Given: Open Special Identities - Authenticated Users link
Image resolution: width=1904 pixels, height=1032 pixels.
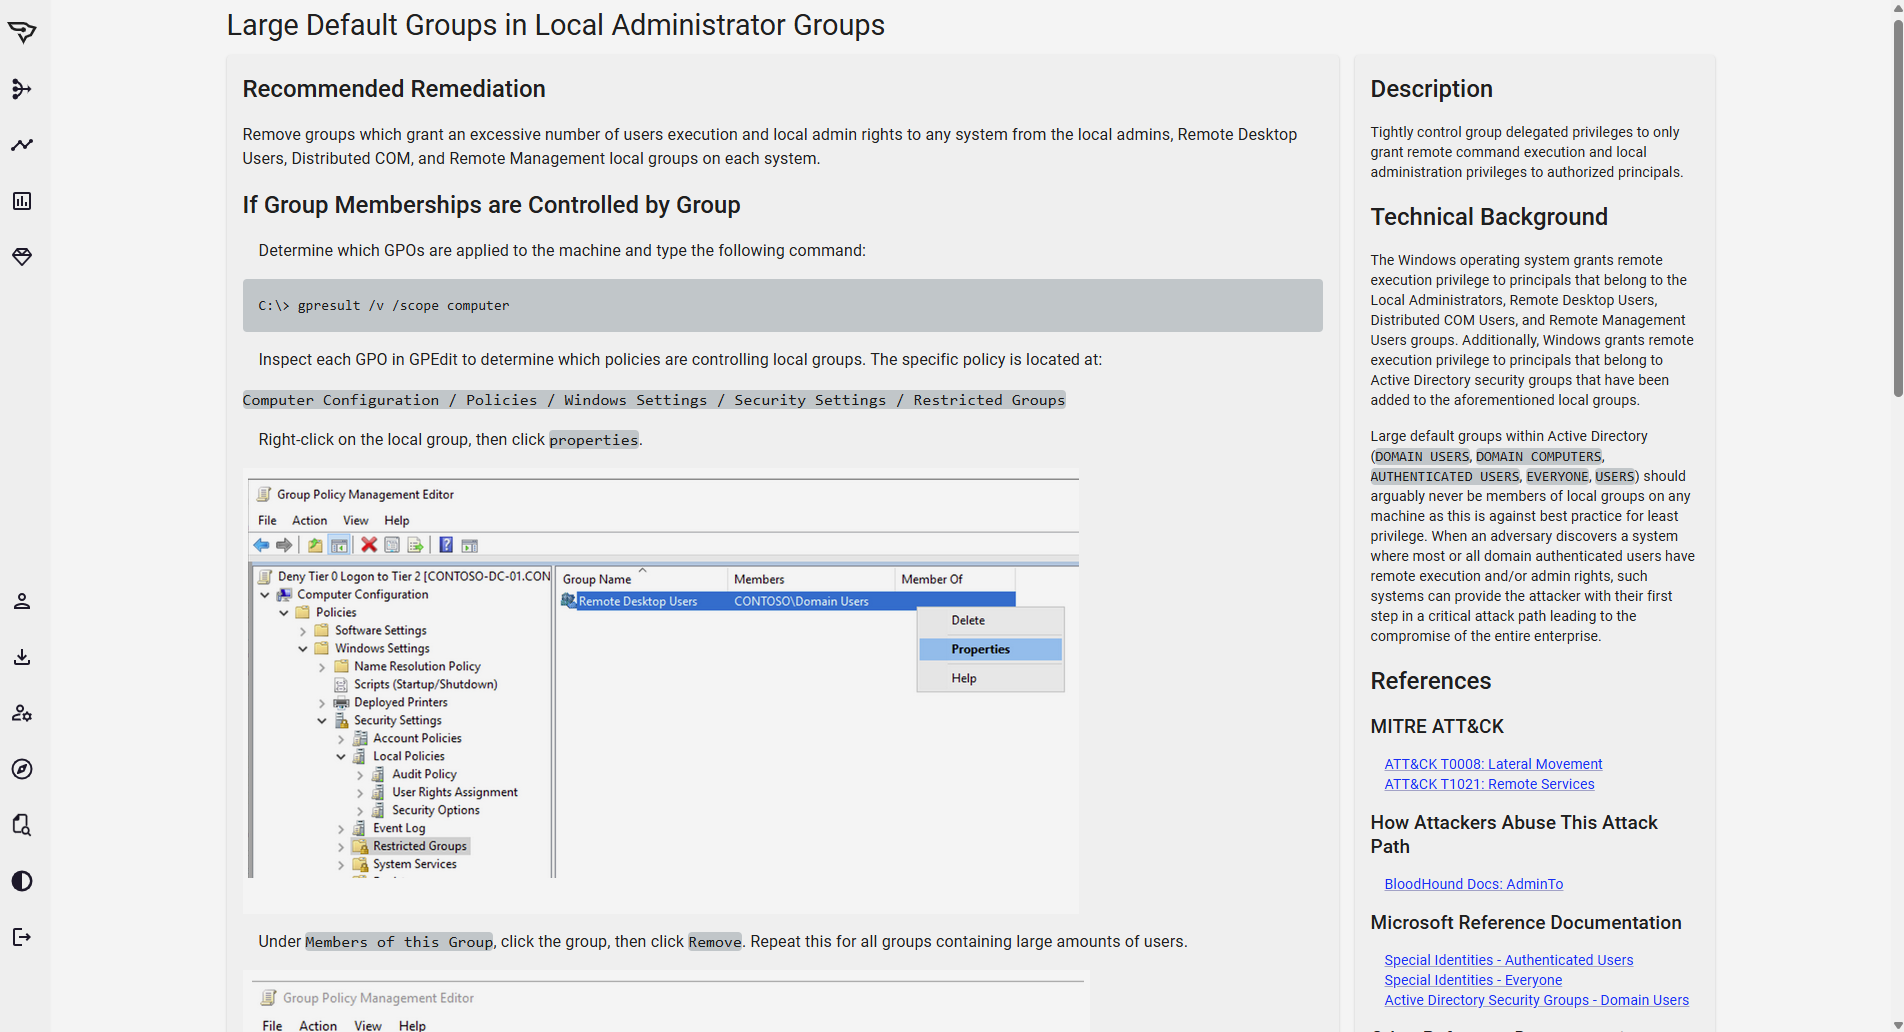Looking at the screenshot, I should pos(1508,960).
